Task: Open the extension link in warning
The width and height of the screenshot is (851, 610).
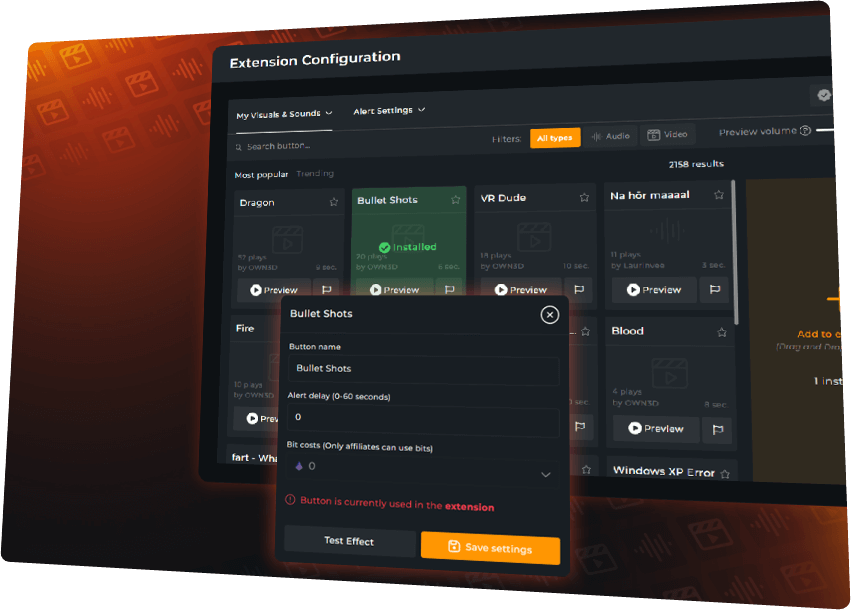Action: pyautogui.click(x=469, y=507)
